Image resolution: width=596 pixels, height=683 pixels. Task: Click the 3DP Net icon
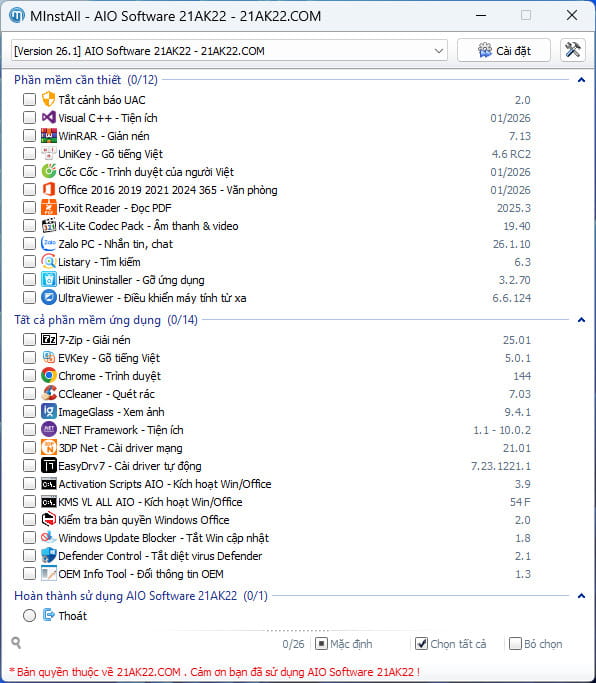[48, 447]
